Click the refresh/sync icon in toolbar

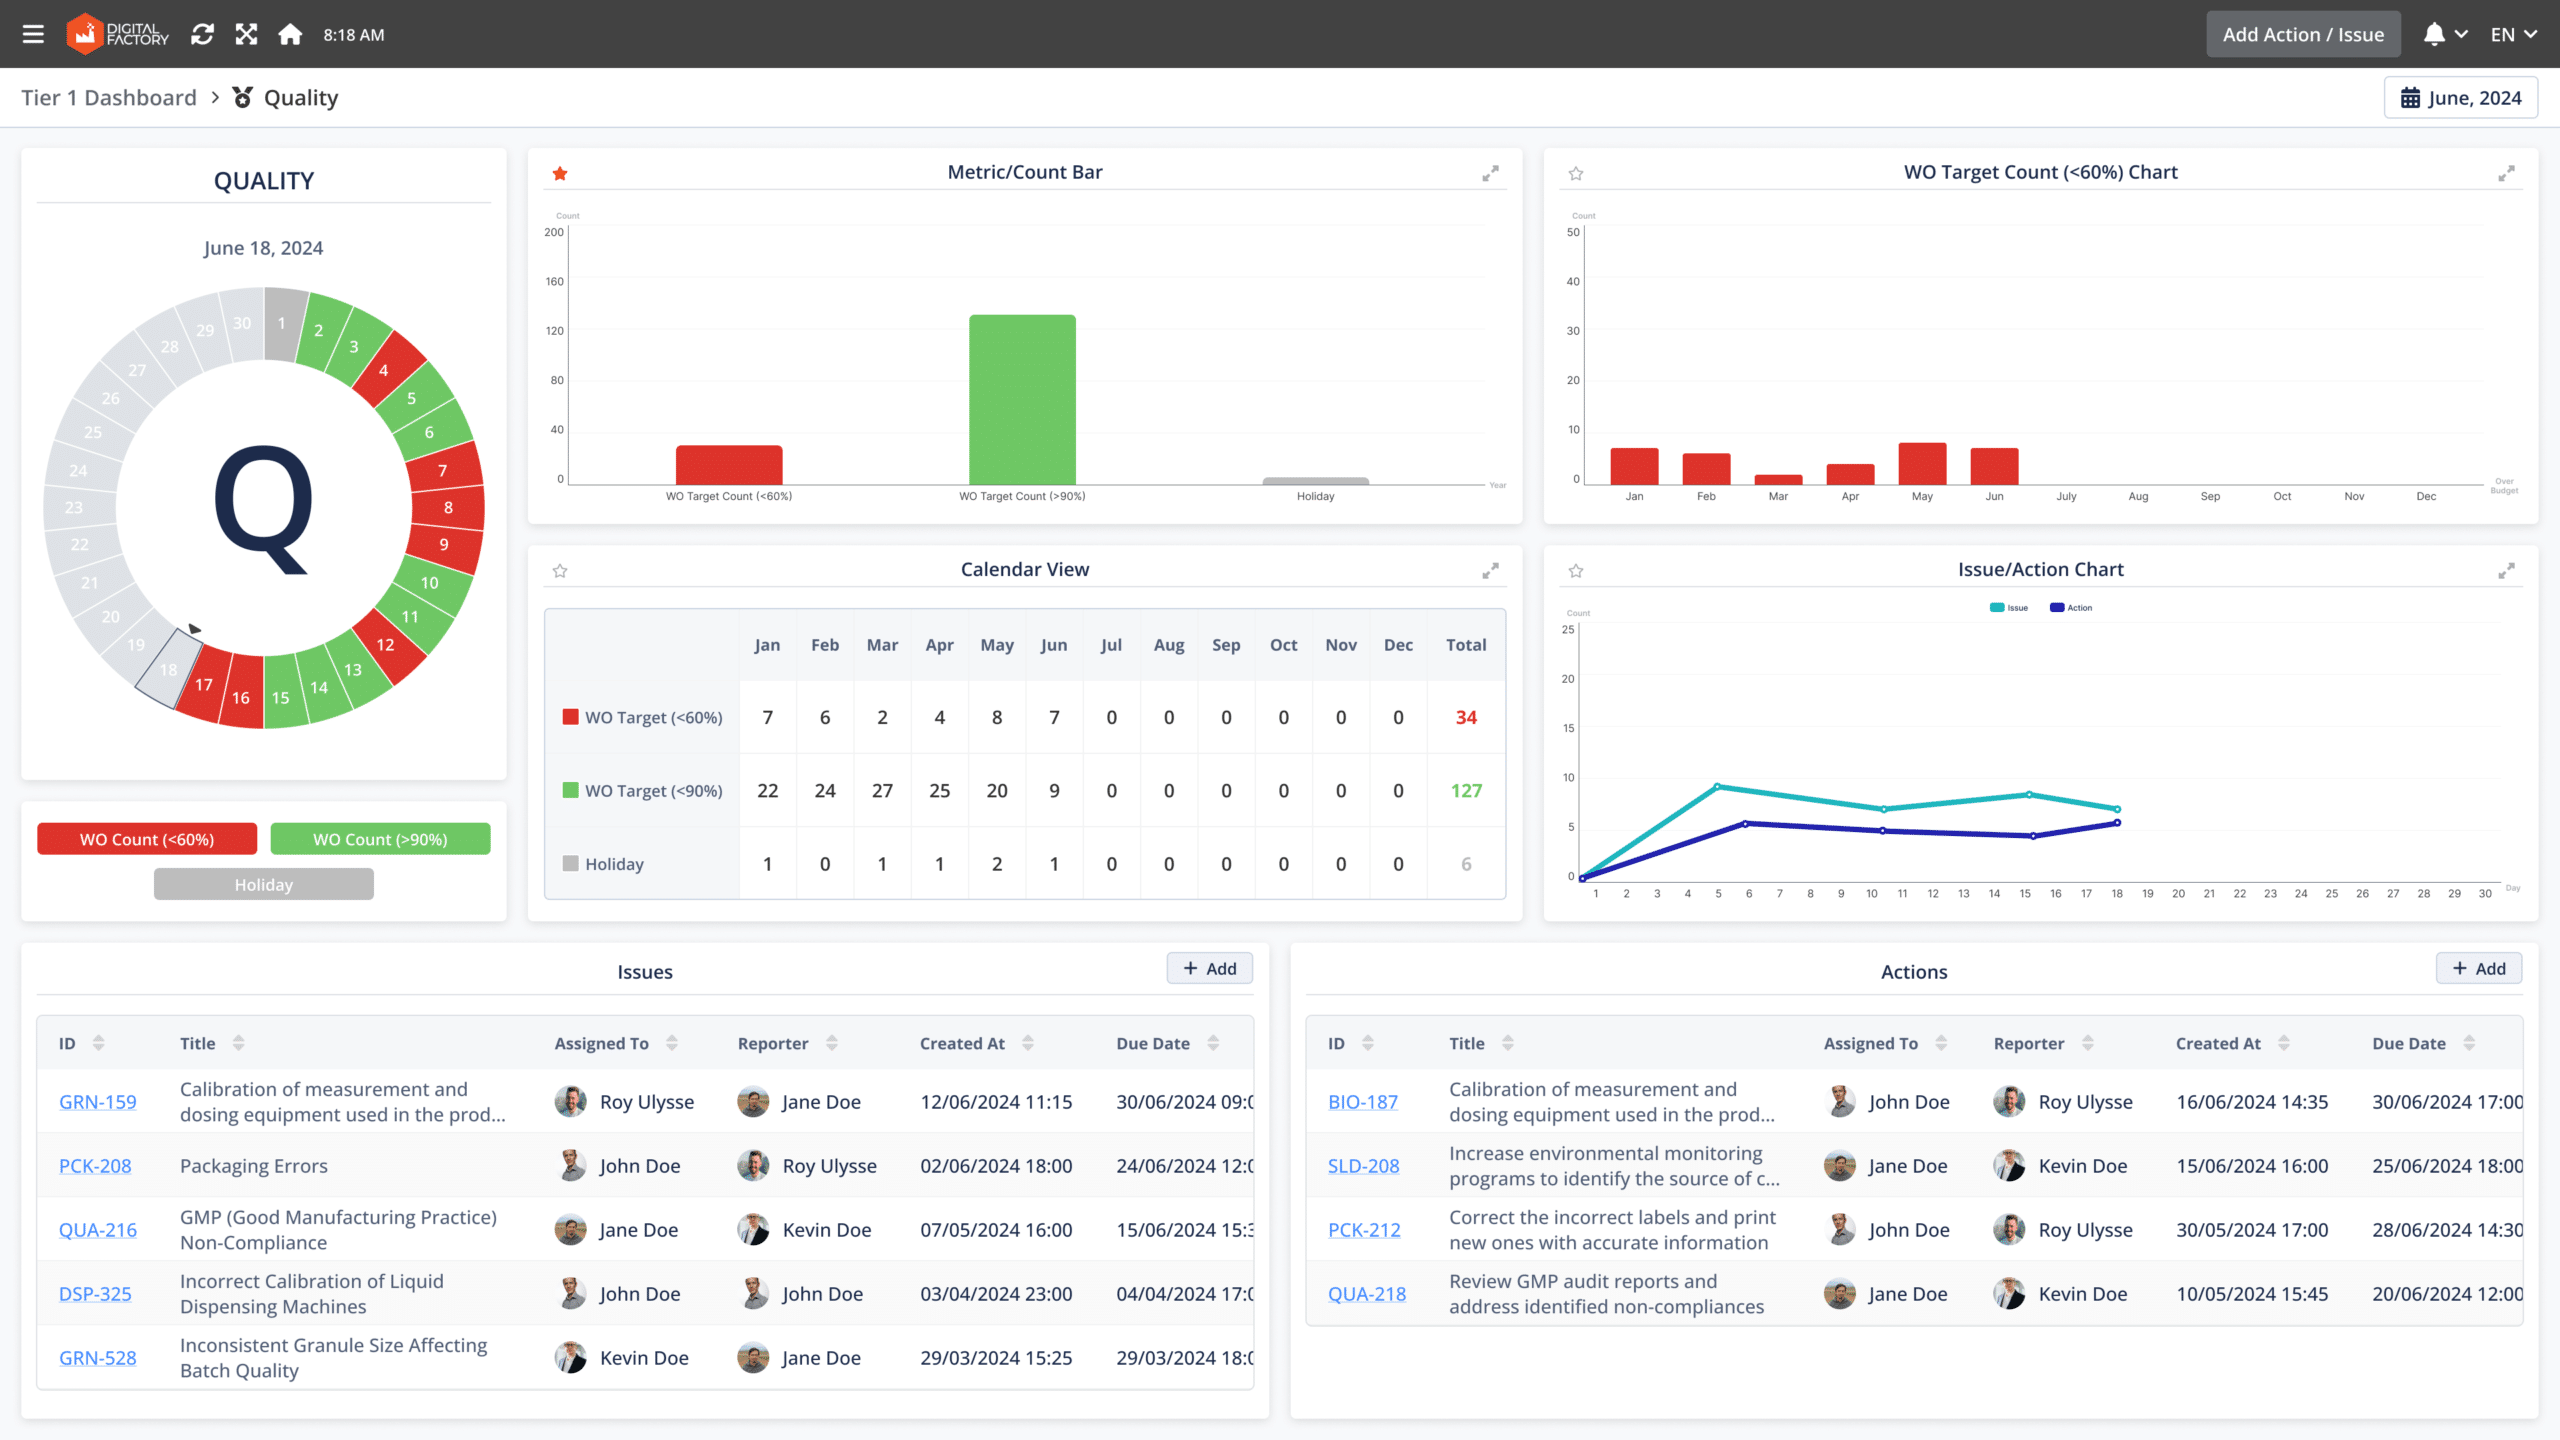click(204, 33)
